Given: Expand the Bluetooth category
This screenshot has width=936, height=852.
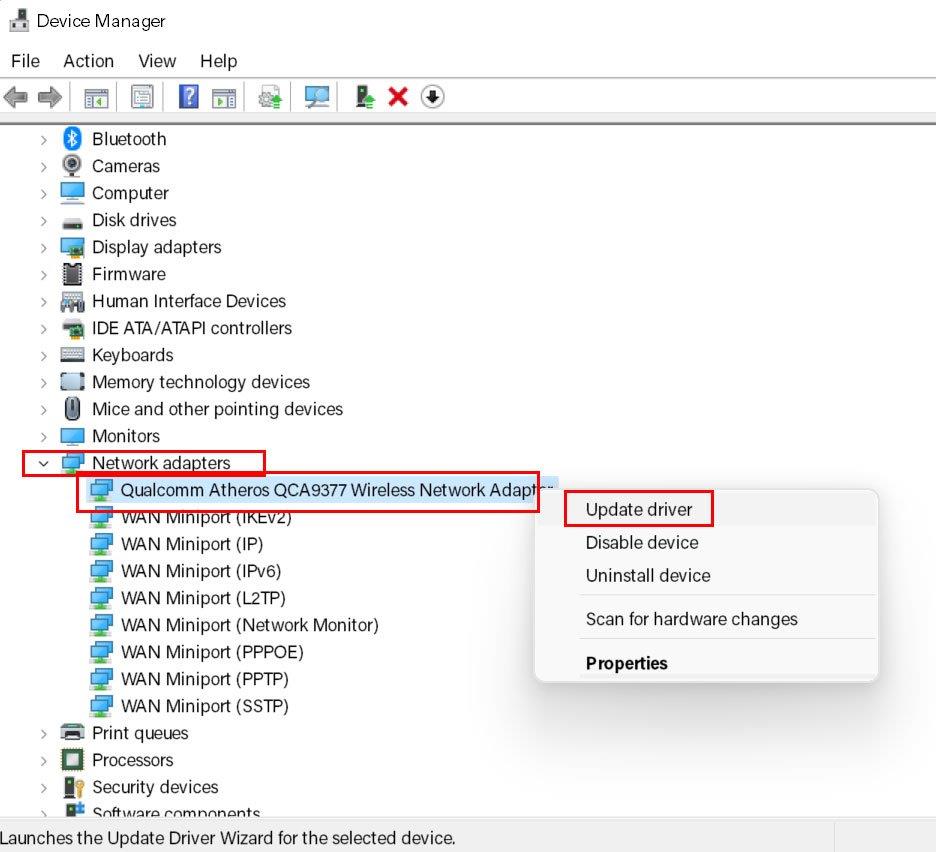Looking at the screenshot, I should 43,139.
